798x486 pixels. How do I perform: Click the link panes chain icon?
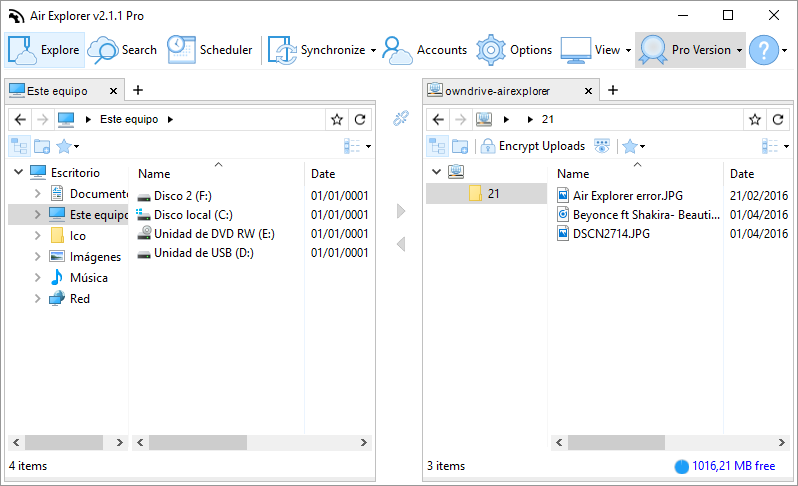pos(401,119)
